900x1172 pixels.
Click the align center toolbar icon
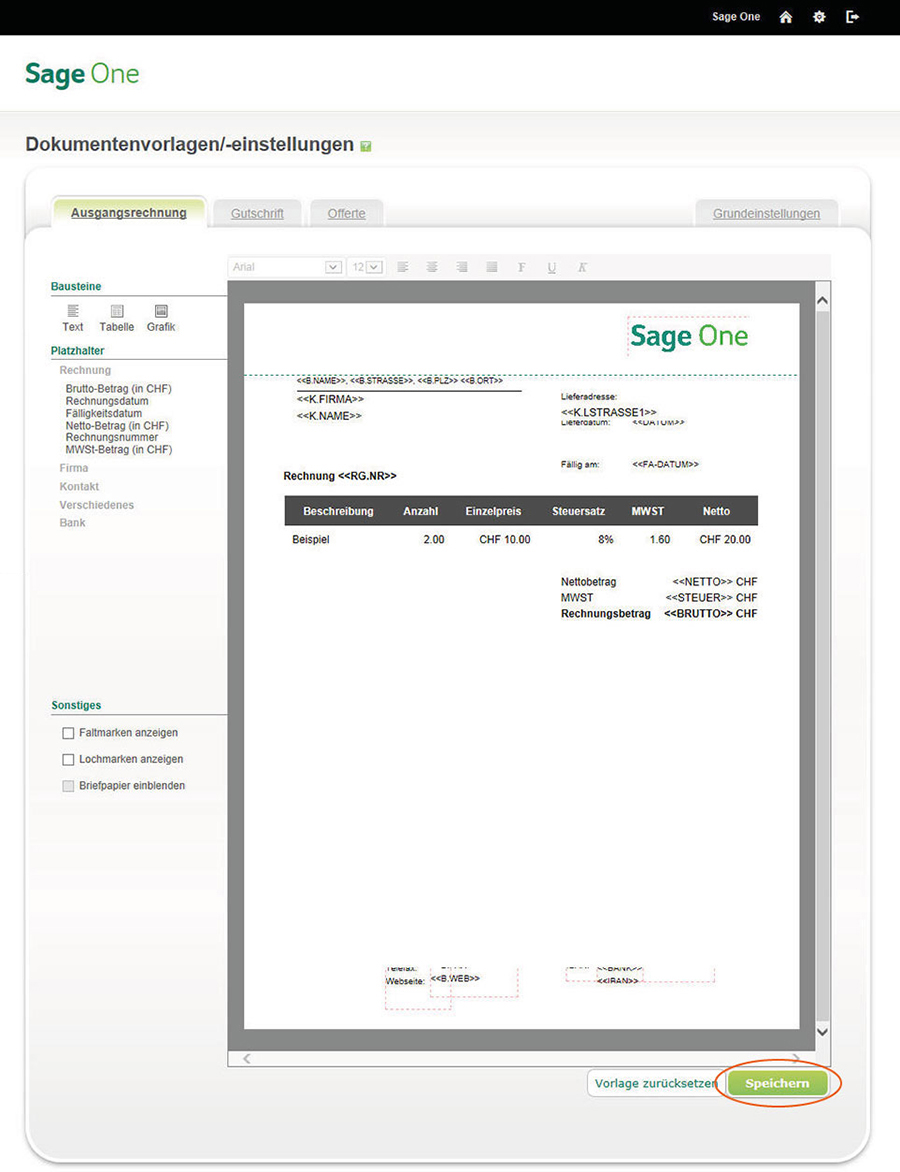(x=432, y=267)
